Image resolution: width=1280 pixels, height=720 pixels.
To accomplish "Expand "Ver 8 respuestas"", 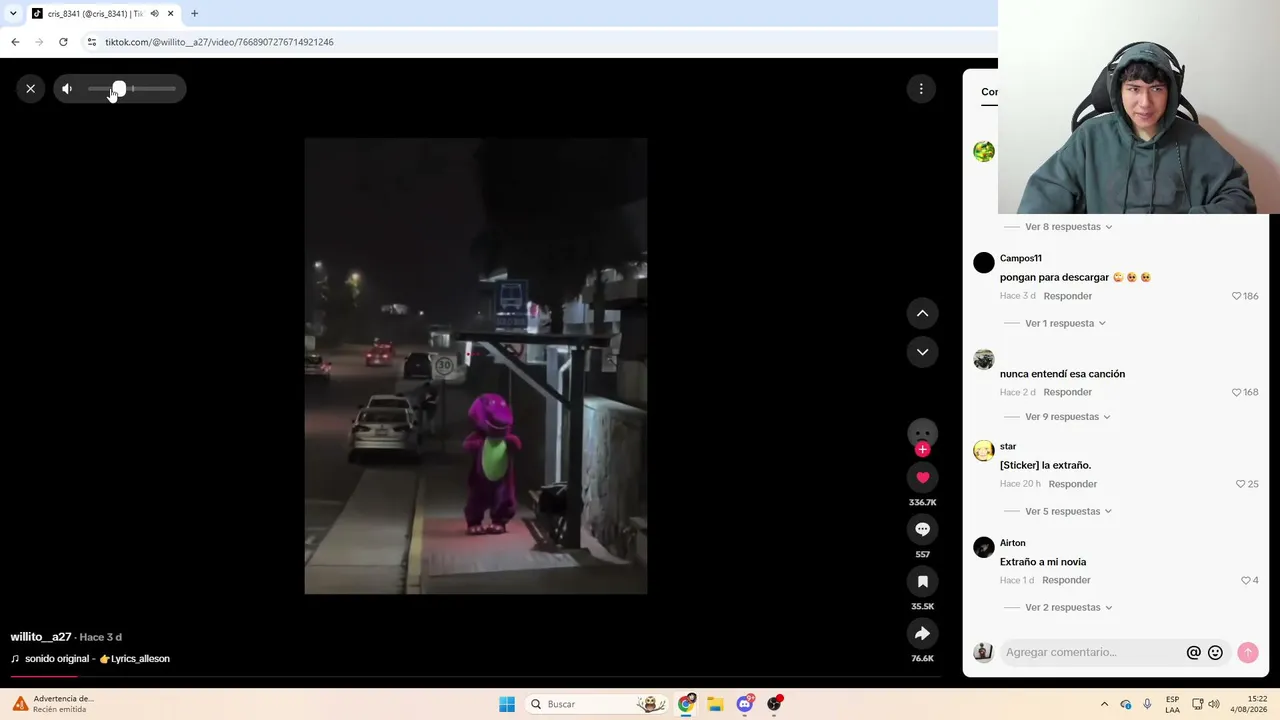I will click(x=1068, y=227).
